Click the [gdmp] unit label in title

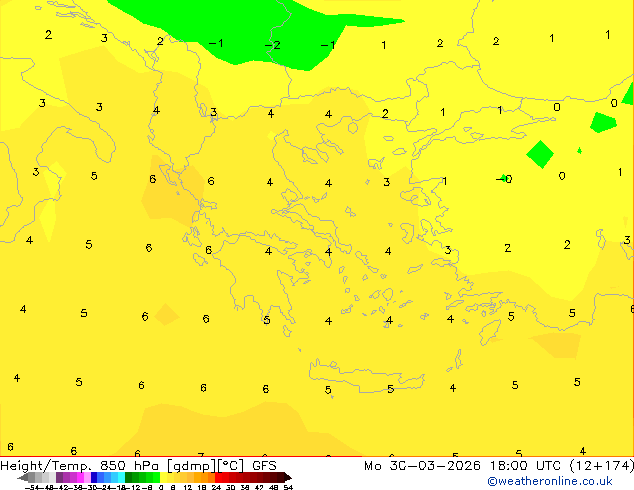click(x=192, y=466)
